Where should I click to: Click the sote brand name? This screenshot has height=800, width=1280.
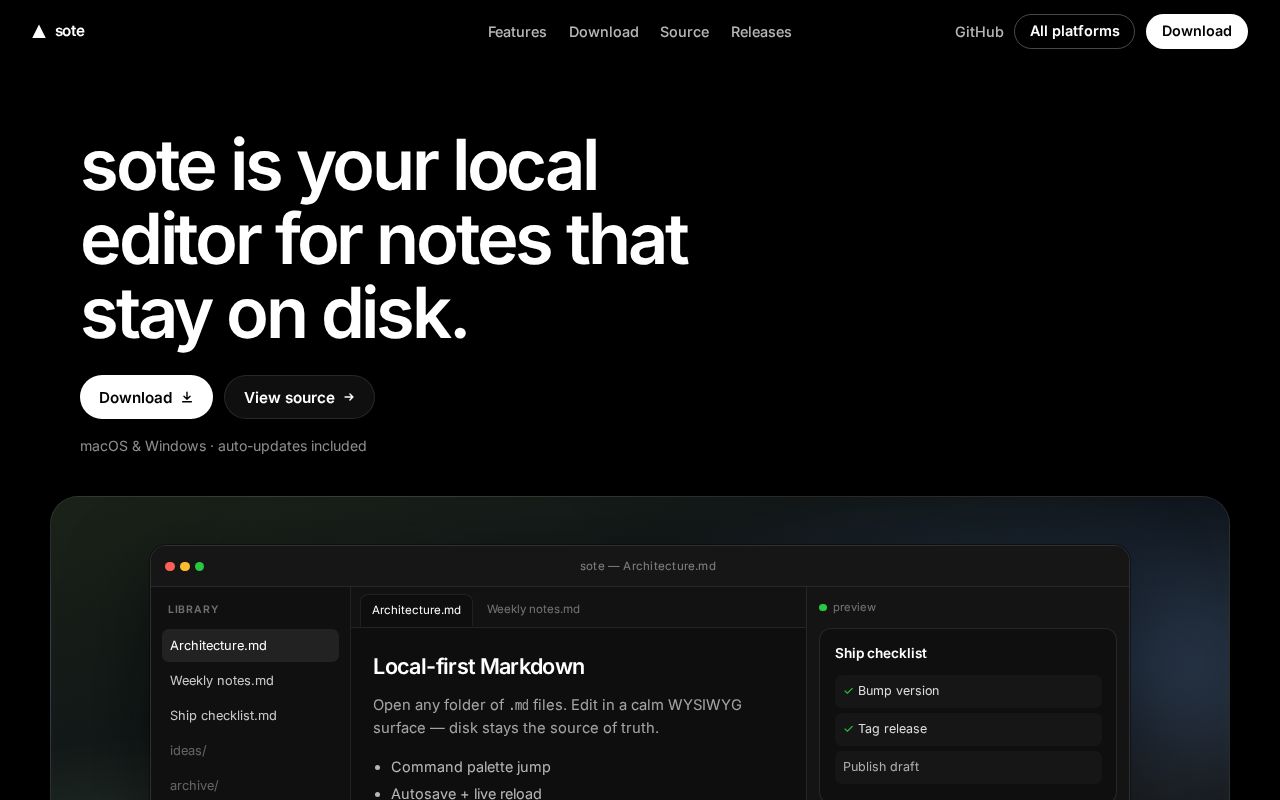[70, 31]
